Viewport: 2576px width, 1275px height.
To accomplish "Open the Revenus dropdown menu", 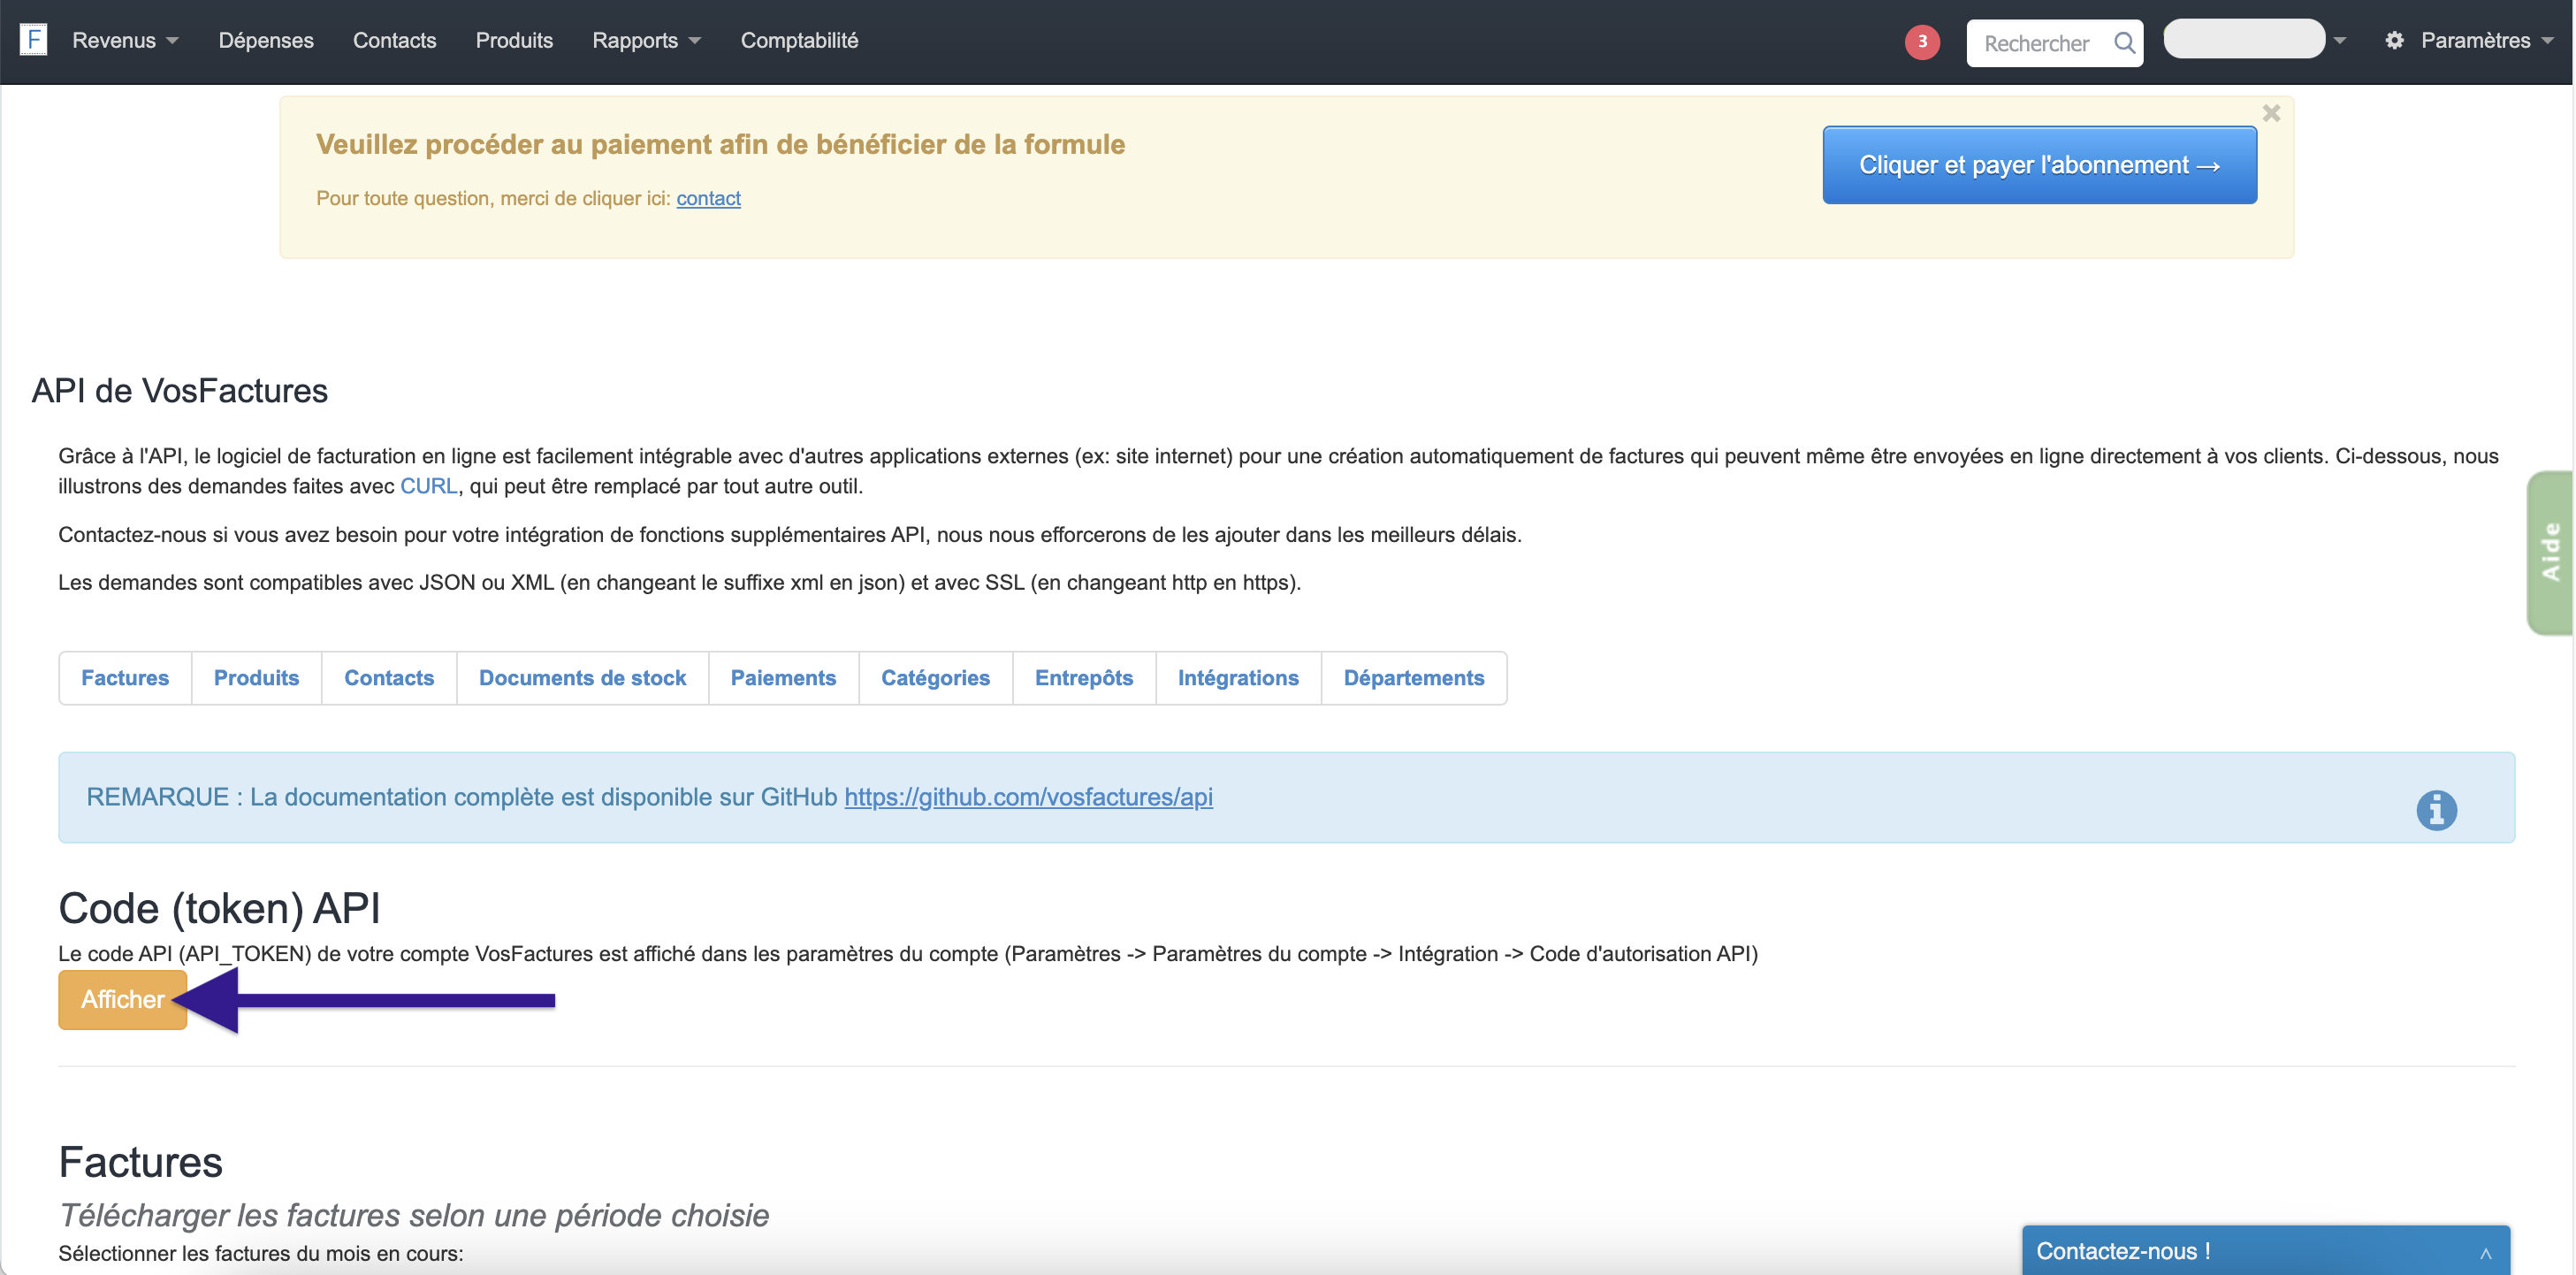I will [125, 41].
